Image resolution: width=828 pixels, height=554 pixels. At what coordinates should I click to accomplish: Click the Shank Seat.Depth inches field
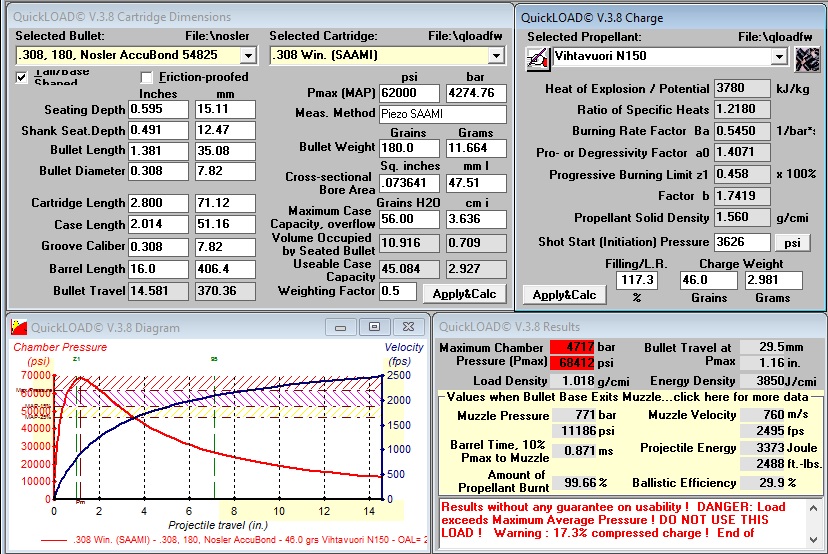pos(158,130)
